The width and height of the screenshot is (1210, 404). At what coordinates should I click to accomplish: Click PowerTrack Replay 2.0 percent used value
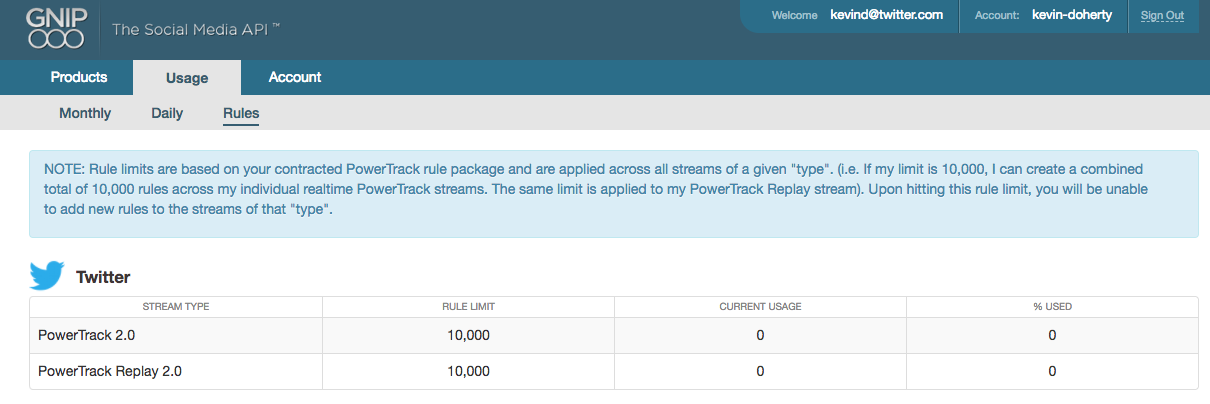click(x=1052, y=371)
